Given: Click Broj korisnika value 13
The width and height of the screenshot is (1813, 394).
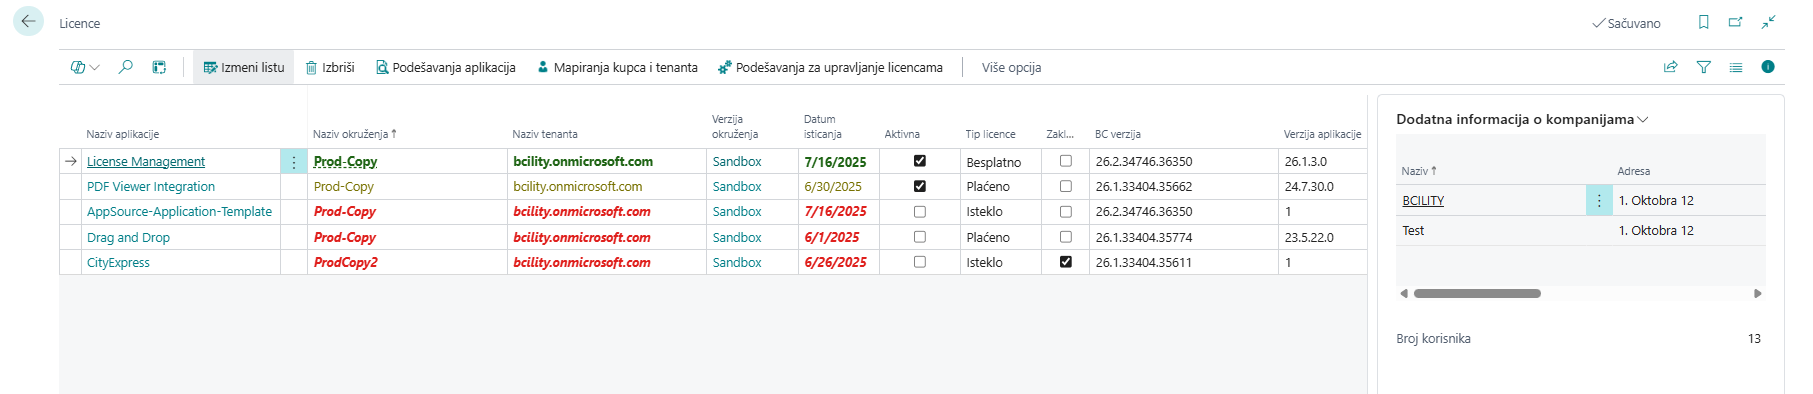Looking at the screenshot, I should point(1754,338).
